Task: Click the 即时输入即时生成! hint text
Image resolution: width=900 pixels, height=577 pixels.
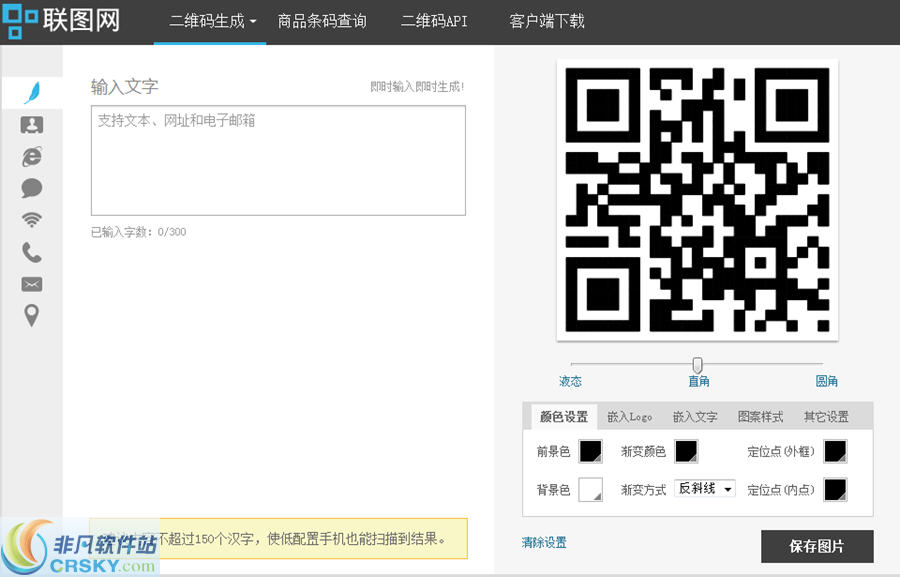Action: coord(417,87)
